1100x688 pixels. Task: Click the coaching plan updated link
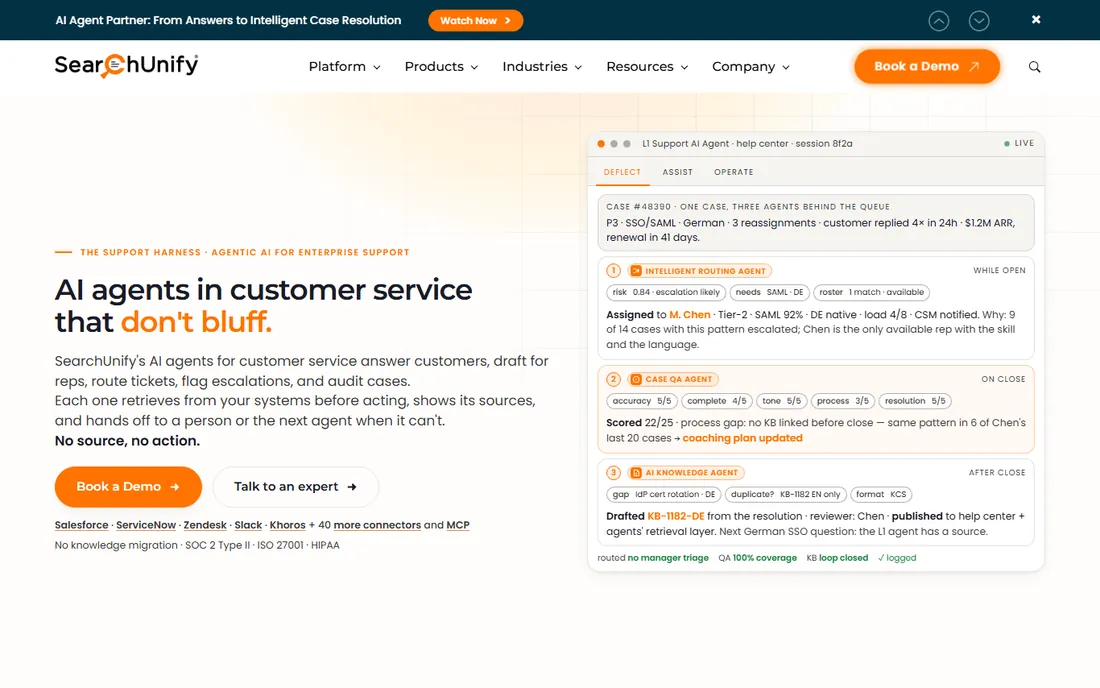pyautogui.click(x=742, y=438)
